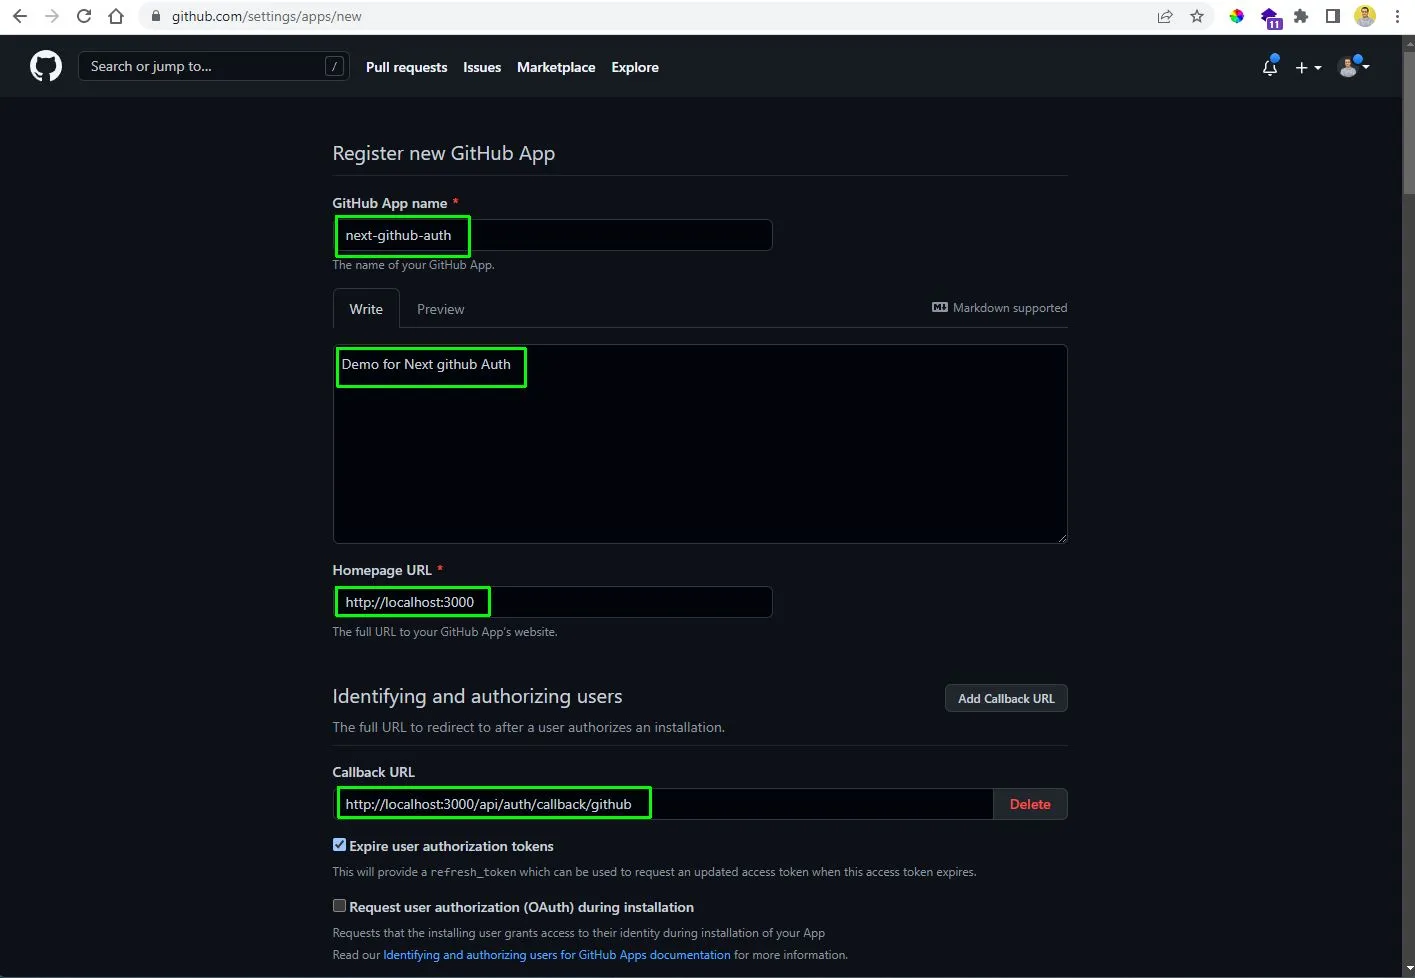Open GitHub notifications bell
The width and height of the screenshot is (1415, 978).
coord(1270,67)
